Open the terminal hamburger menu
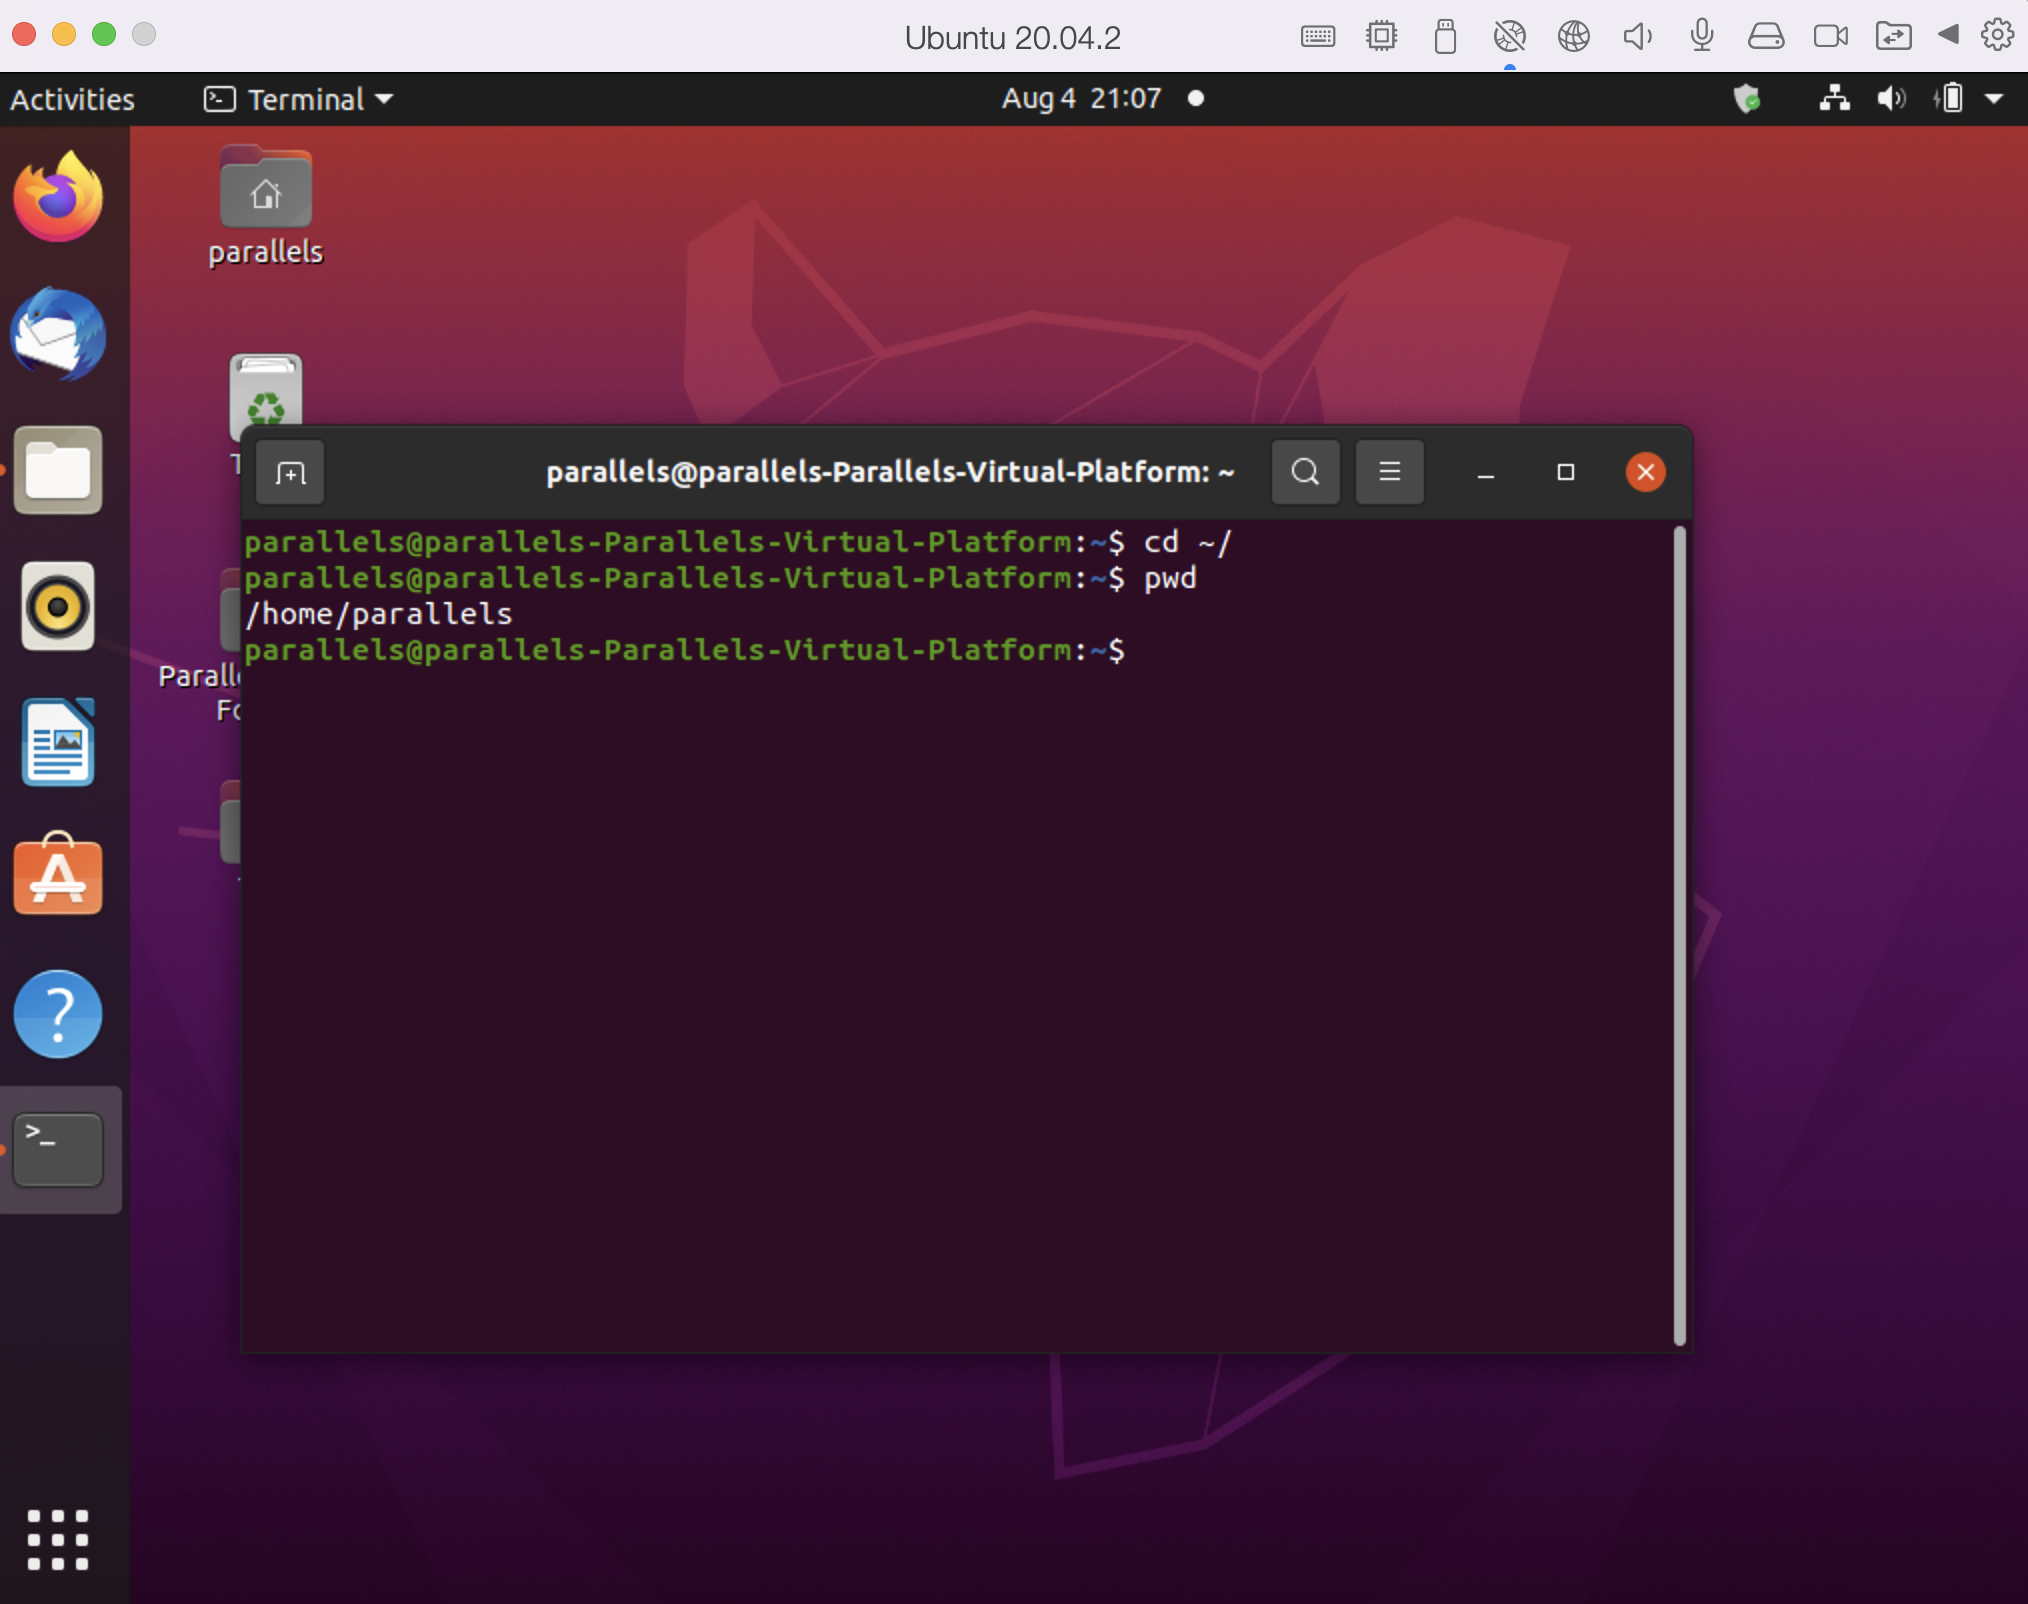The image size is (2028, 1604). [x=1389, y=472]
